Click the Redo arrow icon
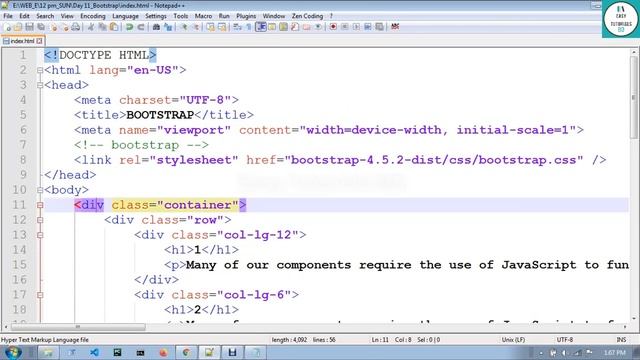Viewport: 640px width, 360px height. coord(141,27)
